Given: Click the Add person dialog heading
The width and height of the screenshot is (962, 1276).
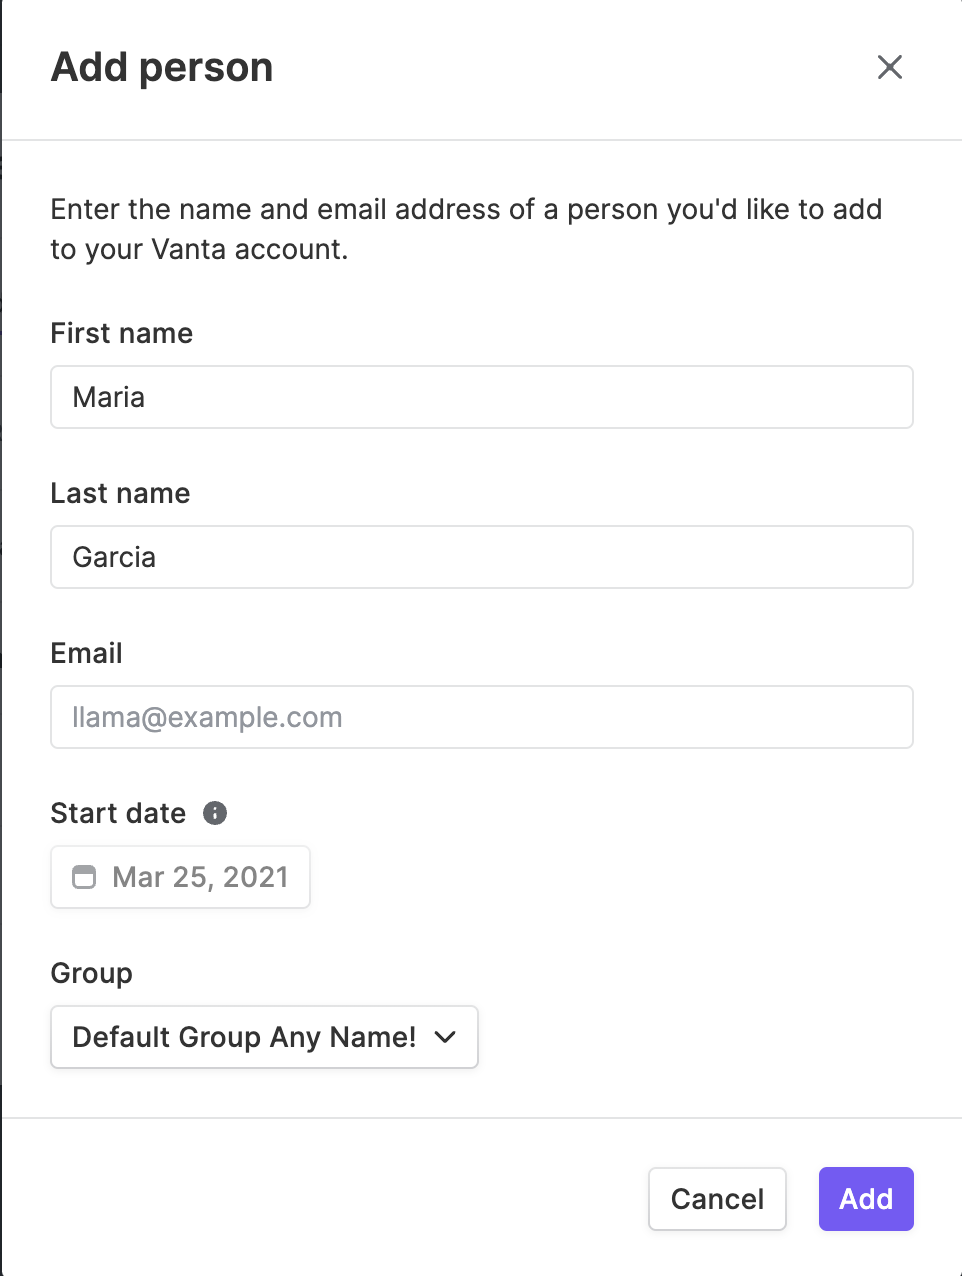Looking at the screenshot, I should pyautogui.click(x=162, y=67).
